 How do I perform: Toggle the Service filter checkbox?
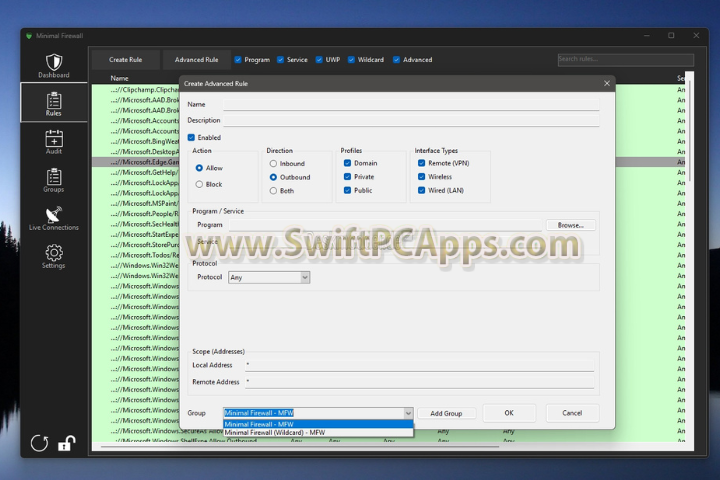click(281, 60)
